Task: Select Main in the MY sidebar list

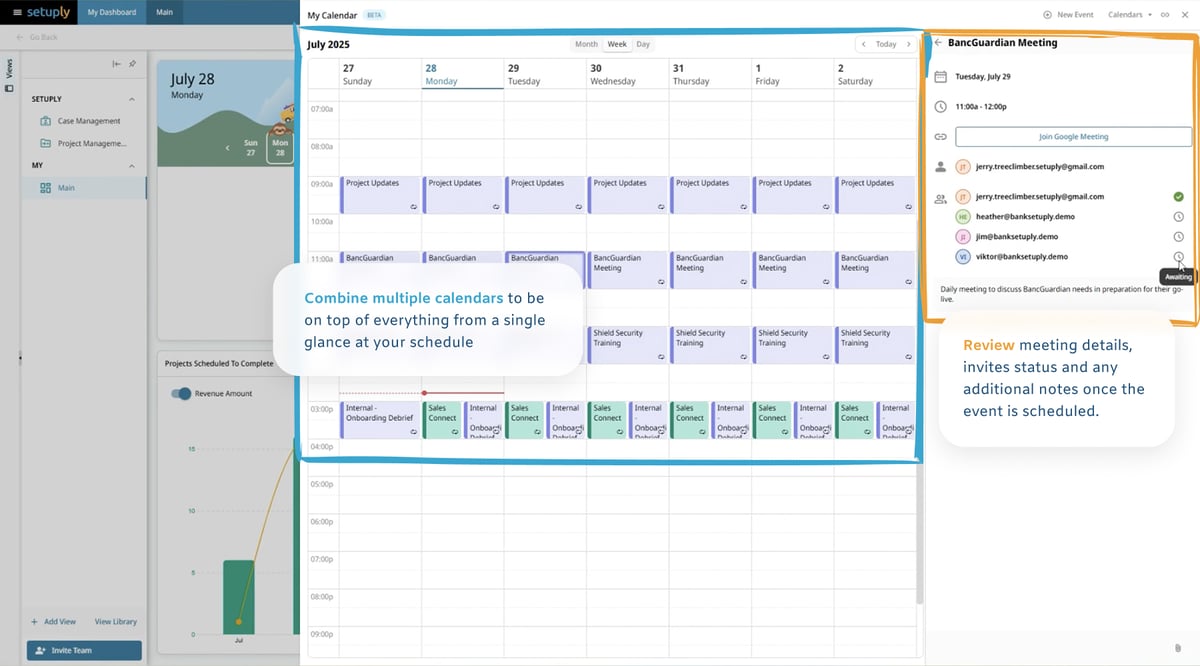Action: click(x=84, y=188)
